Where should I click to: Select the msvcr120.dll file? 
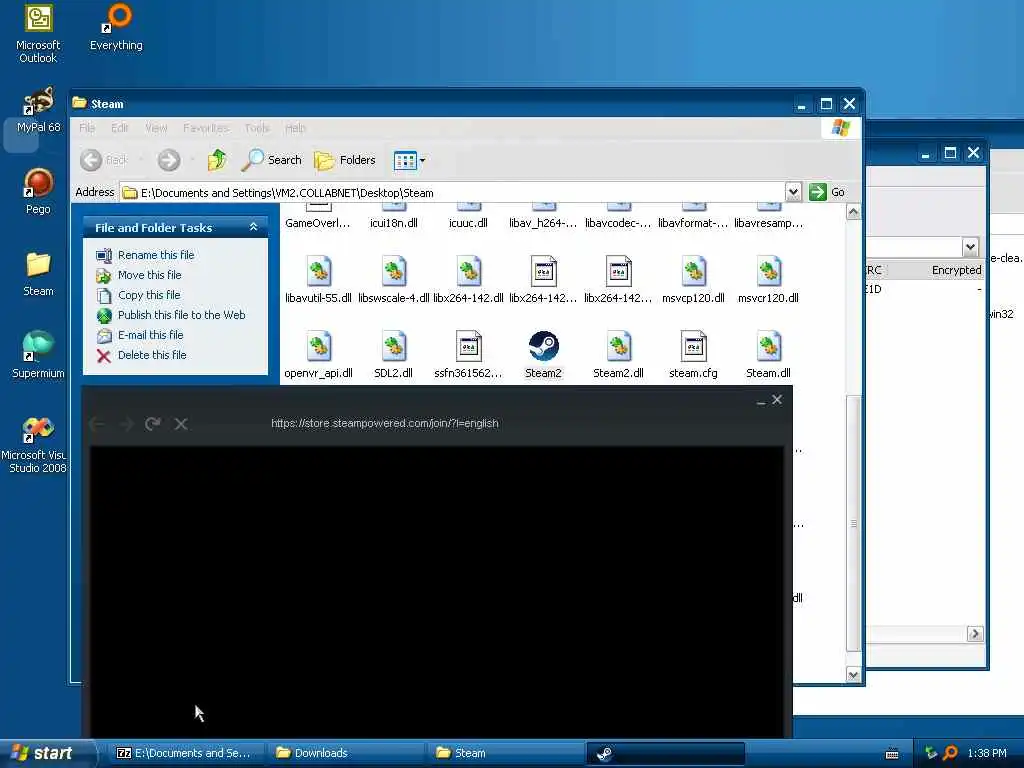coord(768,280)
